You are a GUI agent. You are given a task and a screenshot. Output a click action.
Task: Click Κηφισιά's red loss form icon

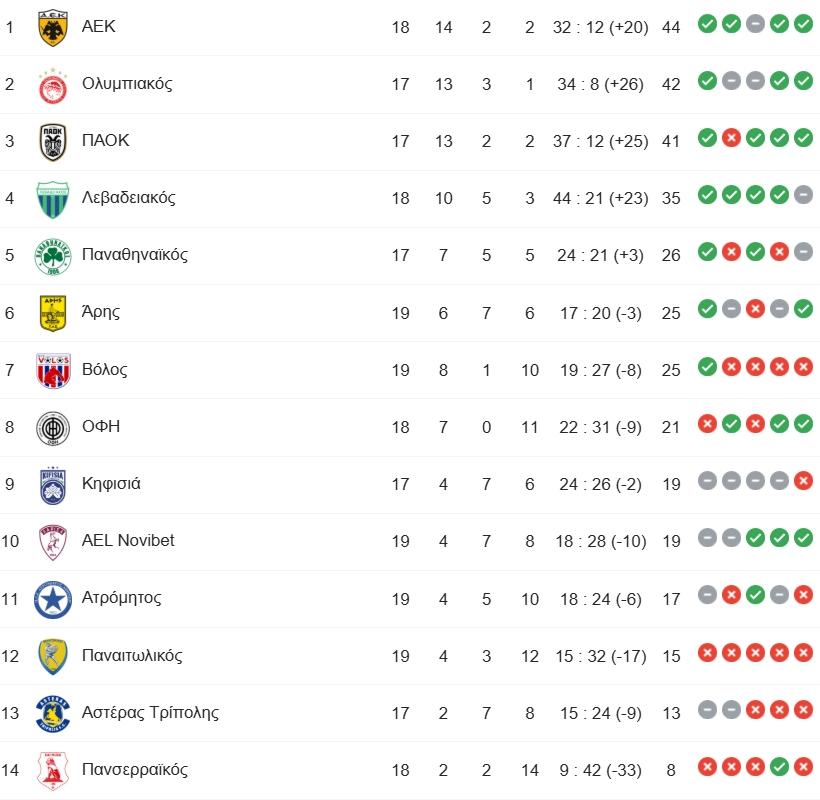coord(803,481)
